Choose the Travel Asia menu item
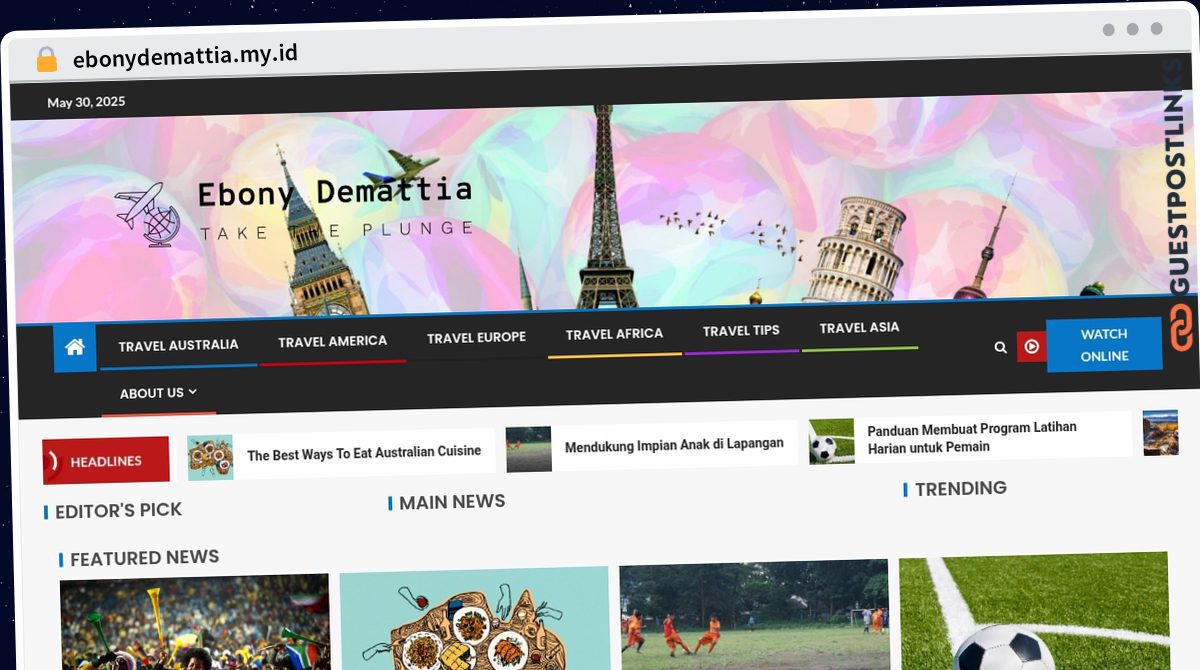This screenshot has height=670, width=1200. [x=859, y=327]
